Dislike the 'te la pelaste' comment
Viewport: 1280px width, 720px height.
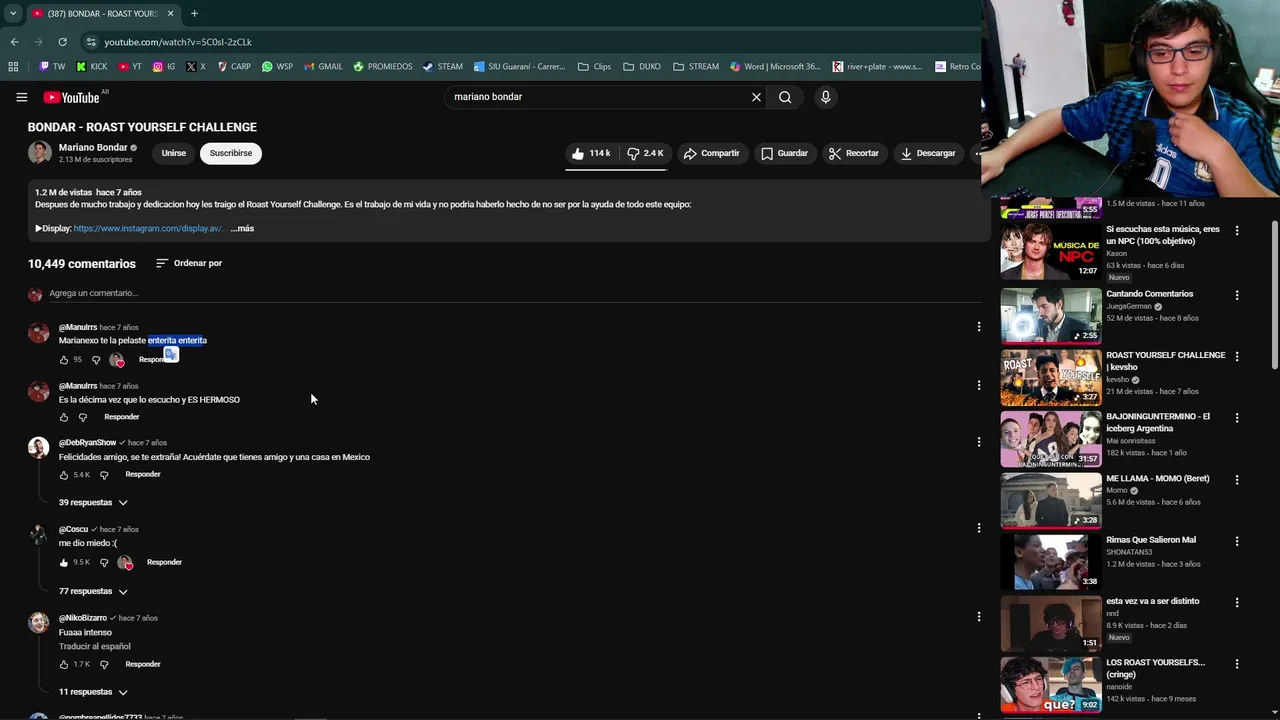coord(96,360)
